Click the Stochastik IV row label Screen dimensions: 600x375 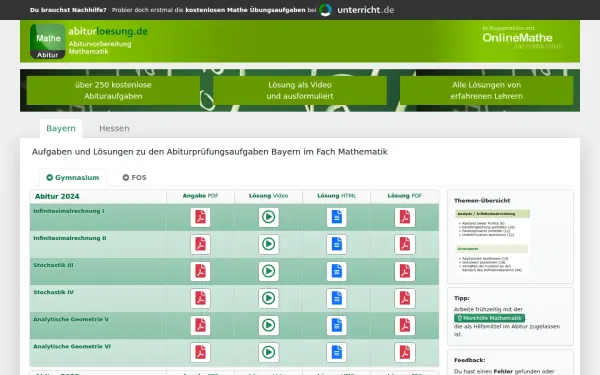[54, 292]
